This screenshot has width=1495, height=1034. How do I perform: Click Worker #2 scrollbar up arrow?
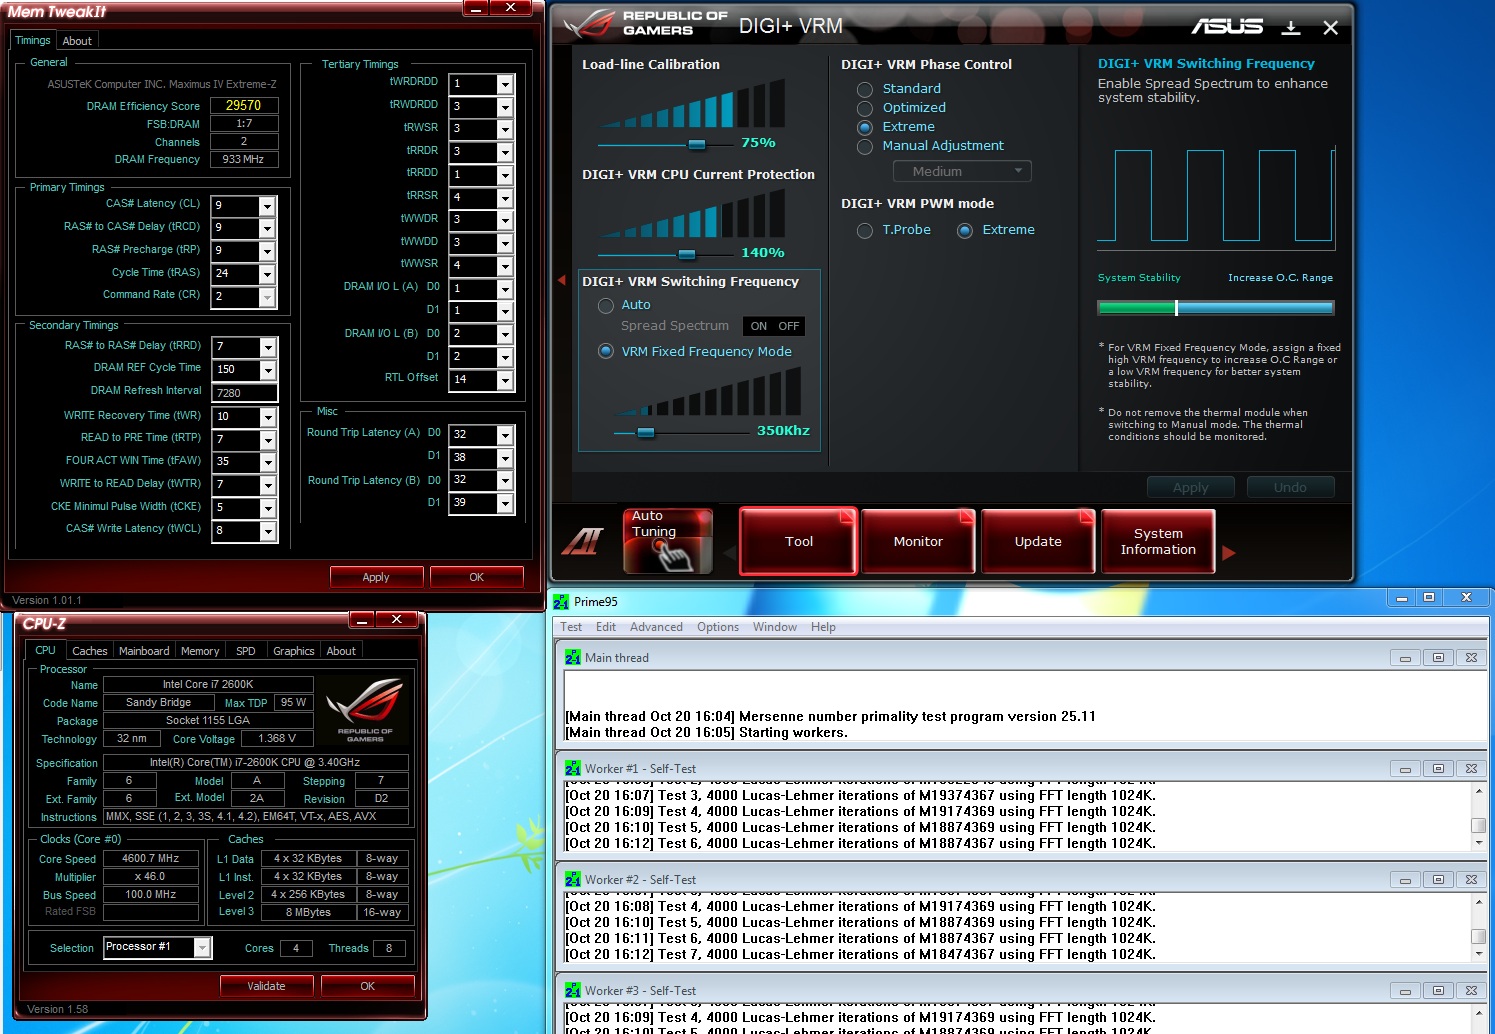click(1478, 901)
